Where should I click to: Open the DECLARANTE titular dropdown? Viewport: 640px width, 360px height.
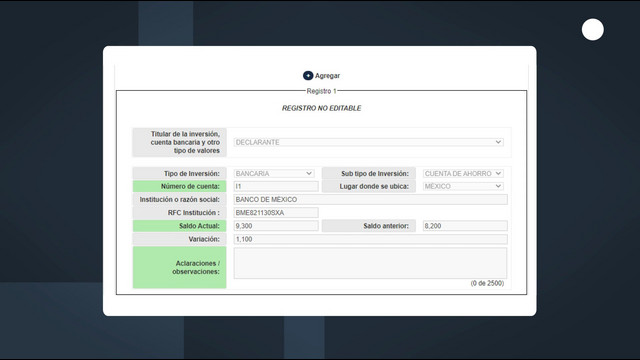[x=369, y=142]
